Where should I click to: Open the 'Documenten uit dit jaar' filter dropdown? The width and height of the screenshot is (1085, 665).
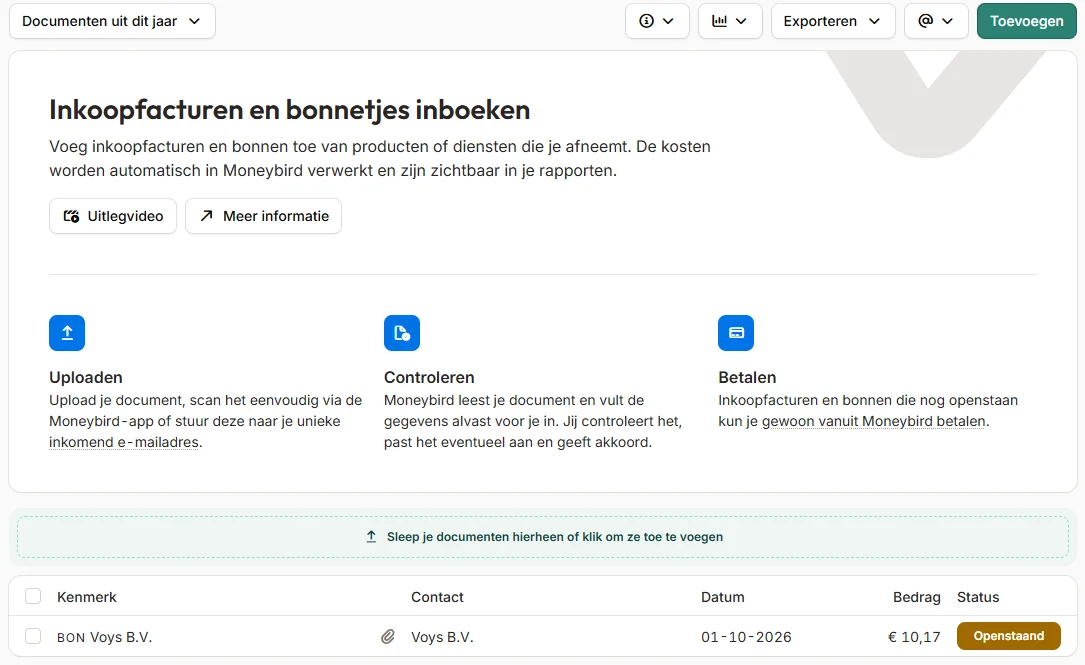click(x=112, y=21)
